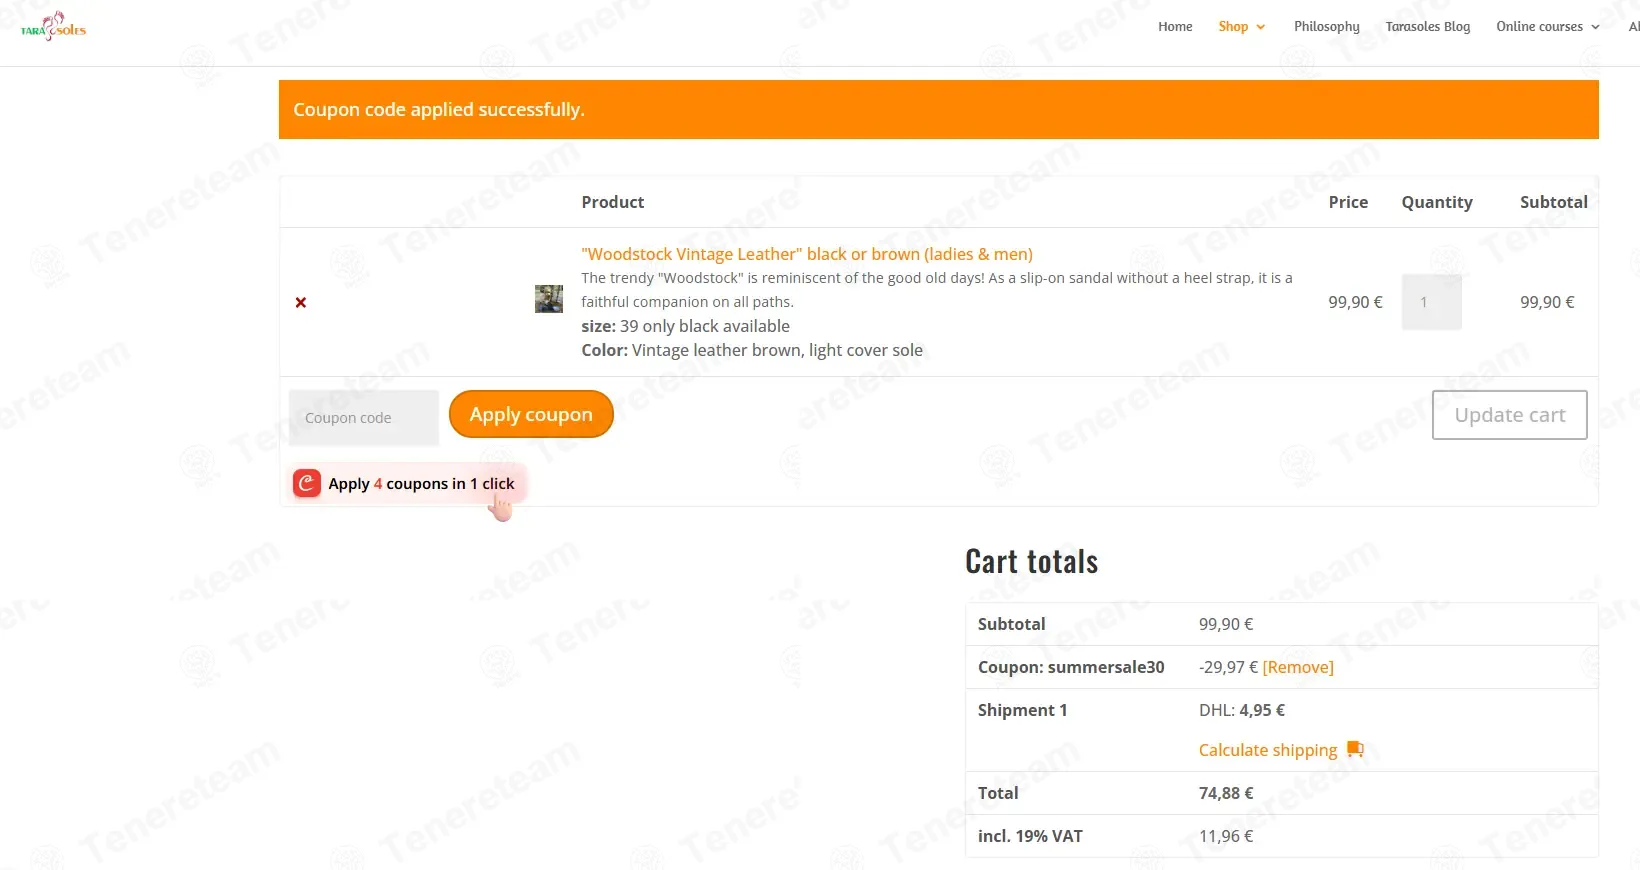The height and width of the screenshot is (870, 1640).
Task: Click the Coupon applied successfully banner
Action: pos(938,109)
